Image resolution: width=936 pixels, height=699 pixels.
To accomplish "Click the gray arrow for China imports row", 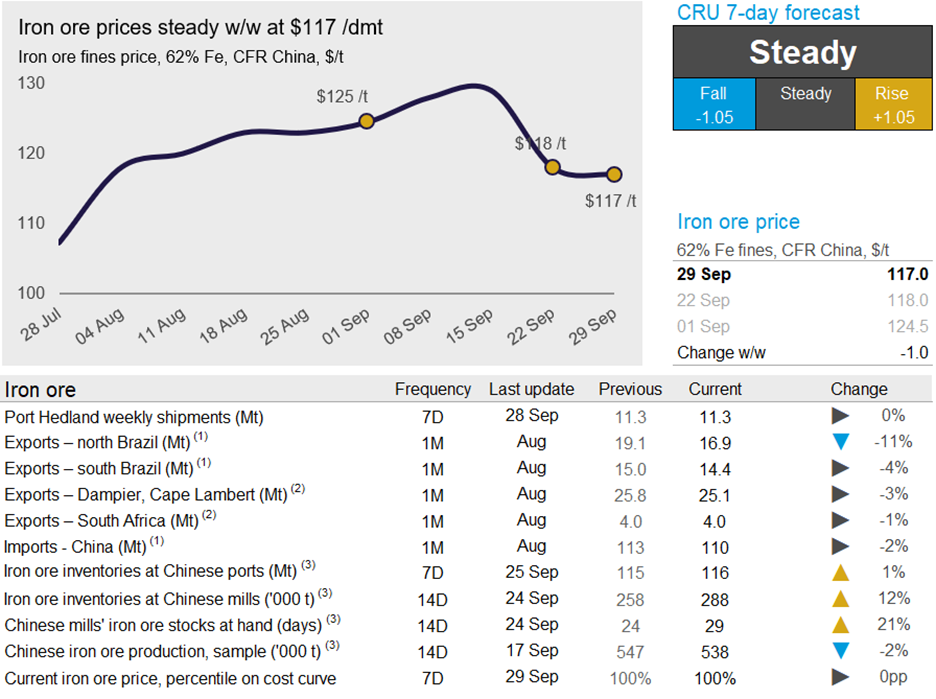I will pos(841,546).
